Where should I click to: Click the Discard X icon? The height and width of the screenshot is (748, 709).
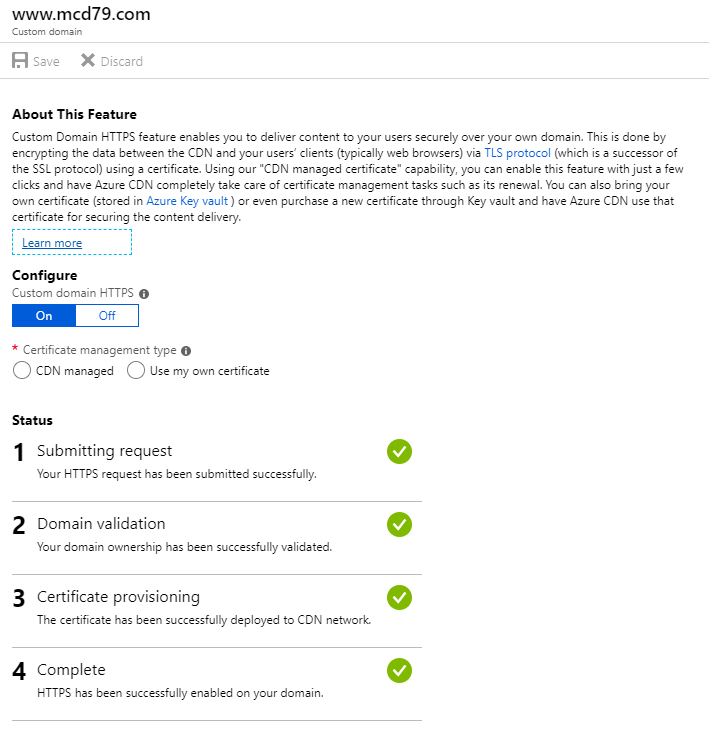point(88,61)
